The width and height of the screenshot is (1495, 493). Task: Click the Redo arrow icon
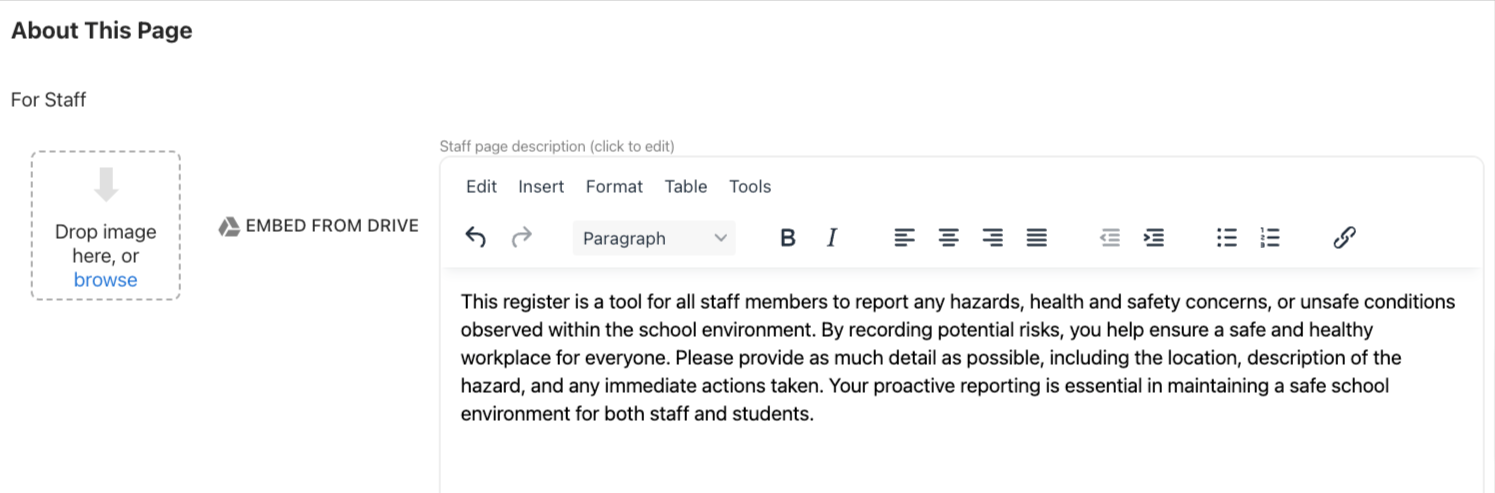pyautogui.click(x=521, y=238)
